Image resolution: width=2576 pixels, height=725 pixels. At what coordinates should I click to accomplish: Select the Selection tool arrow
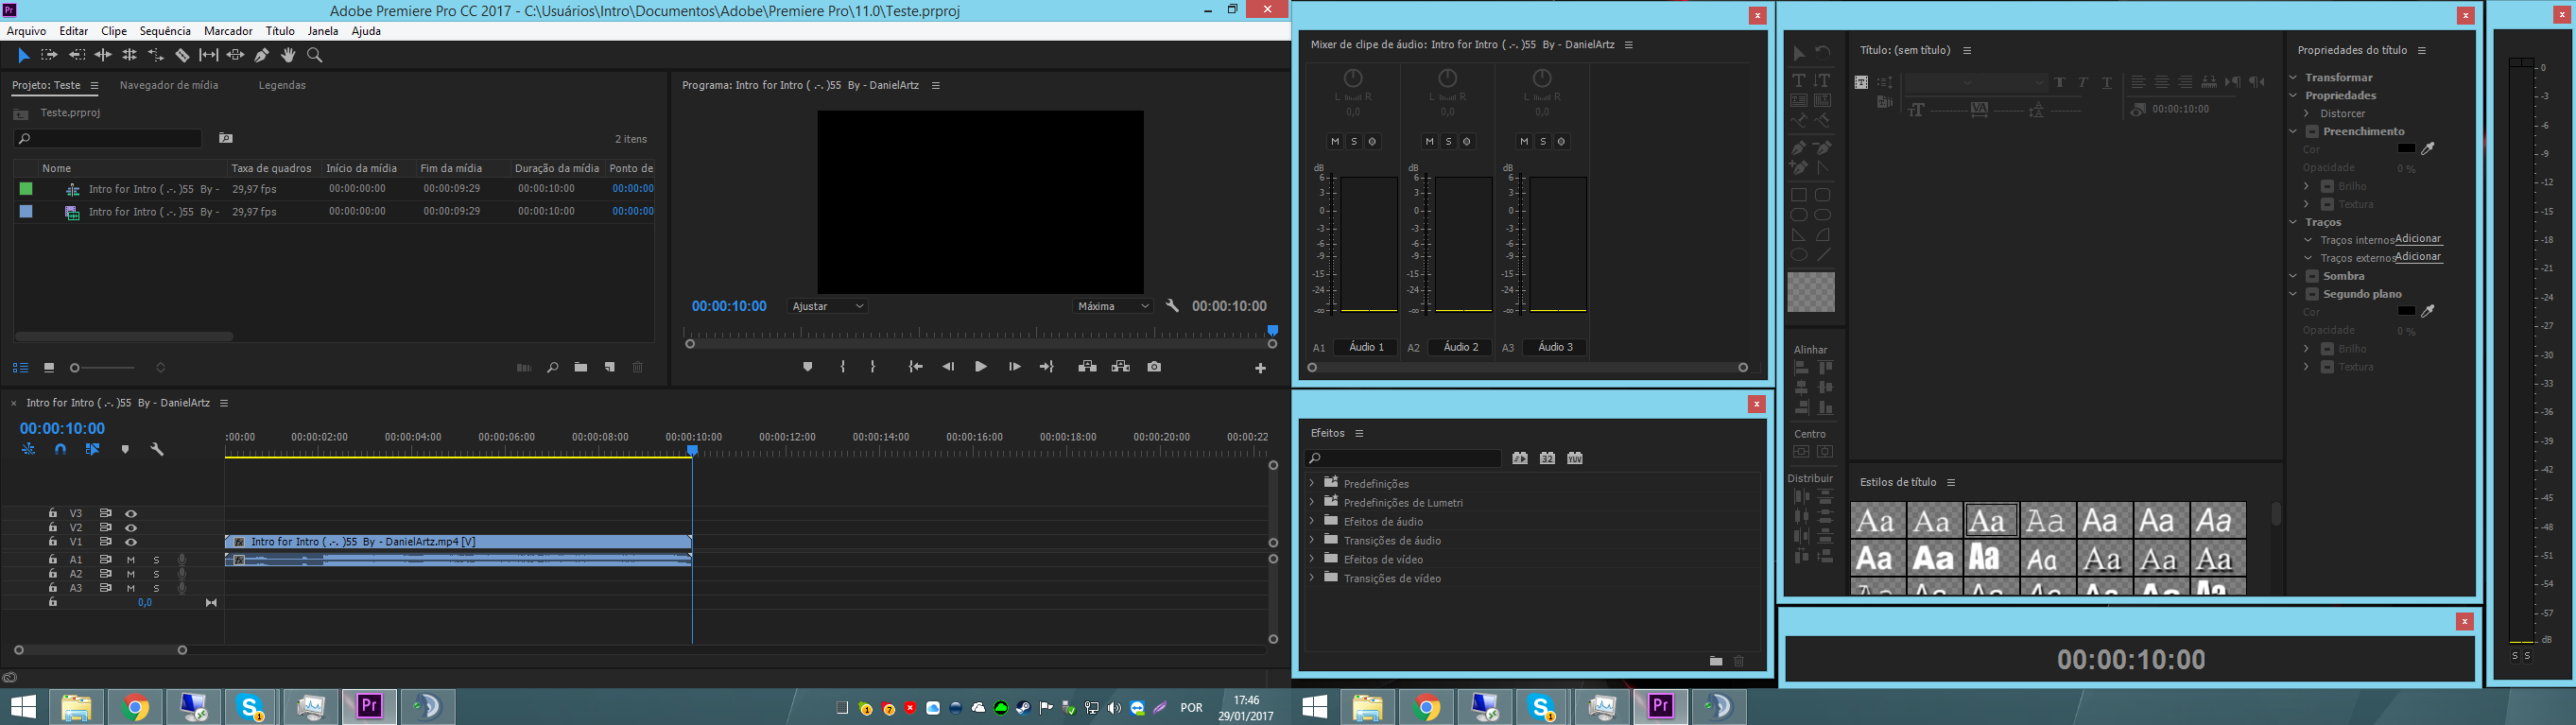click(x=24, y=56)
